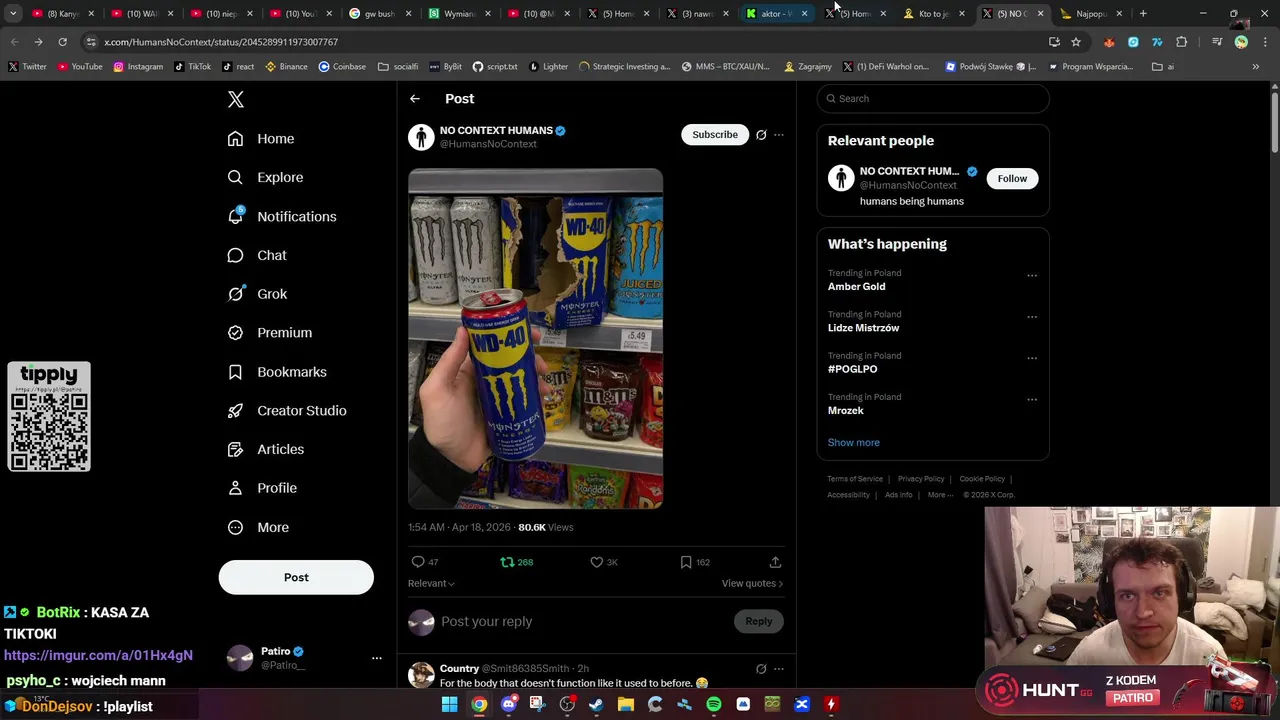Viewport: 1280px width, 720px height.
Task: Click the large Post button
Action: [x=296, y=577]
